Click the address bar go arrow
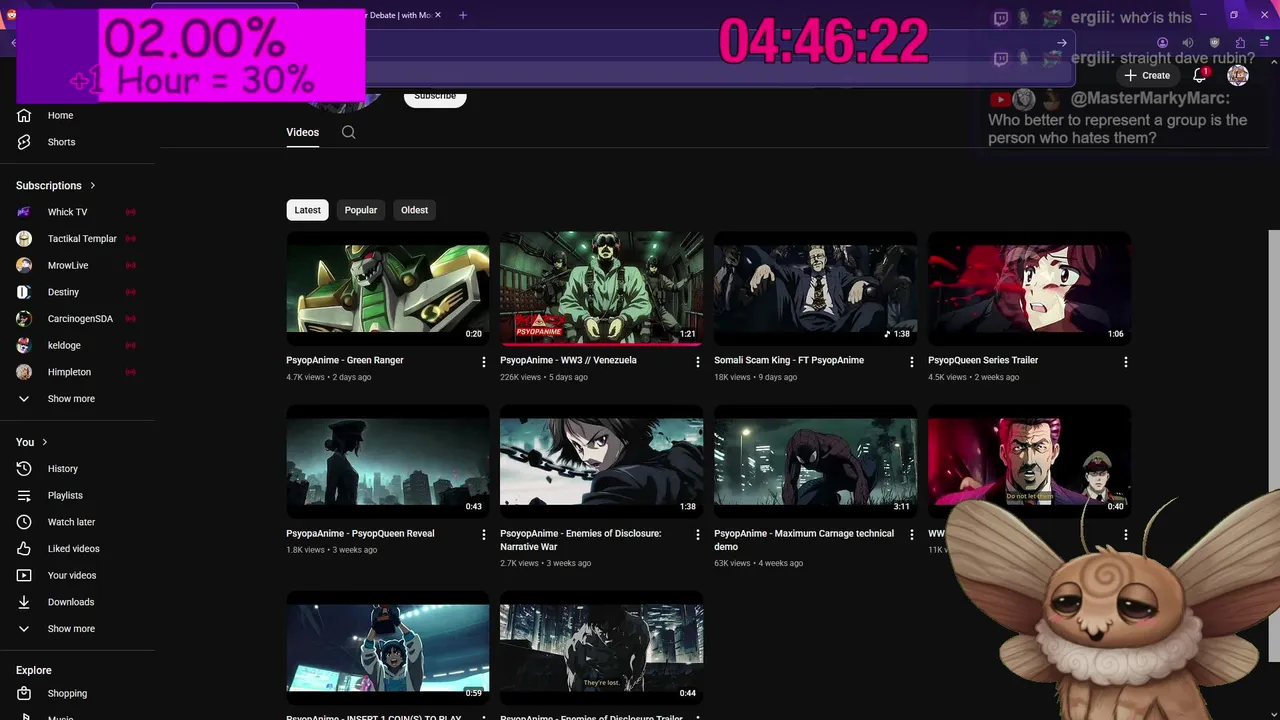 pos(1062,43)
